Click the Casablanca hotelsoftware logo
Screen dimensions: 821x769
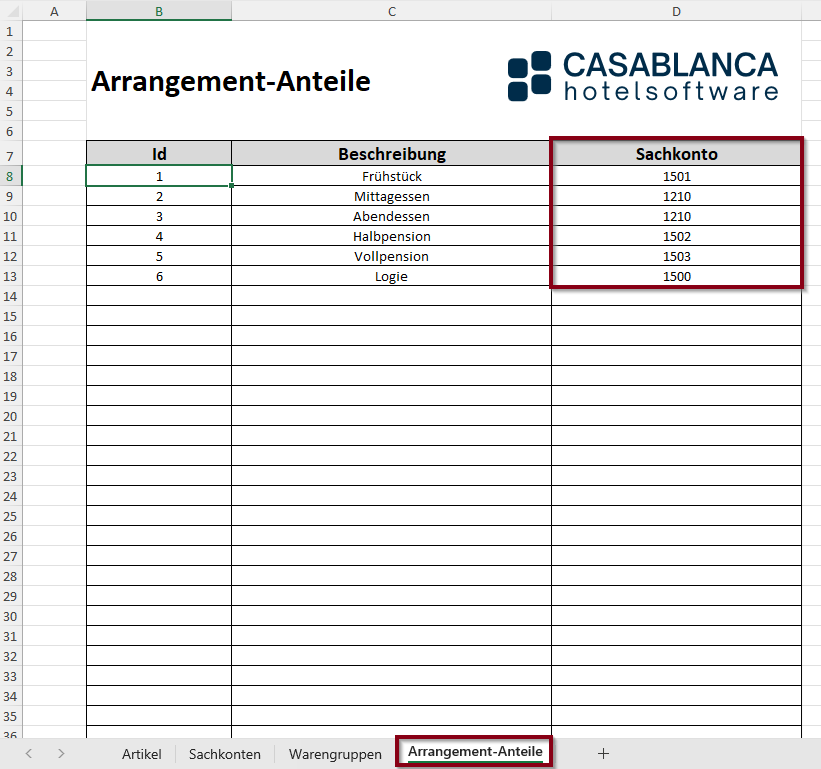pyautogui.click(x=643, y=76)
